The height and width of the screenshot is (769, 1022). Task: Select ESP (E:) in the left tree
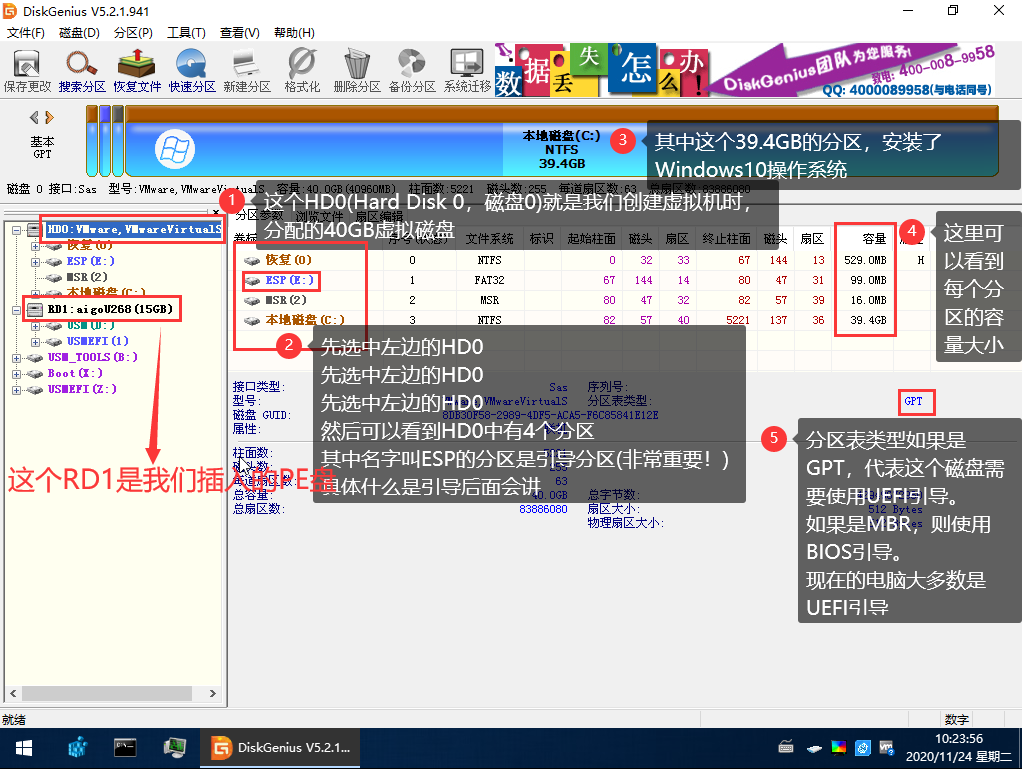click(x=91, y=261)
